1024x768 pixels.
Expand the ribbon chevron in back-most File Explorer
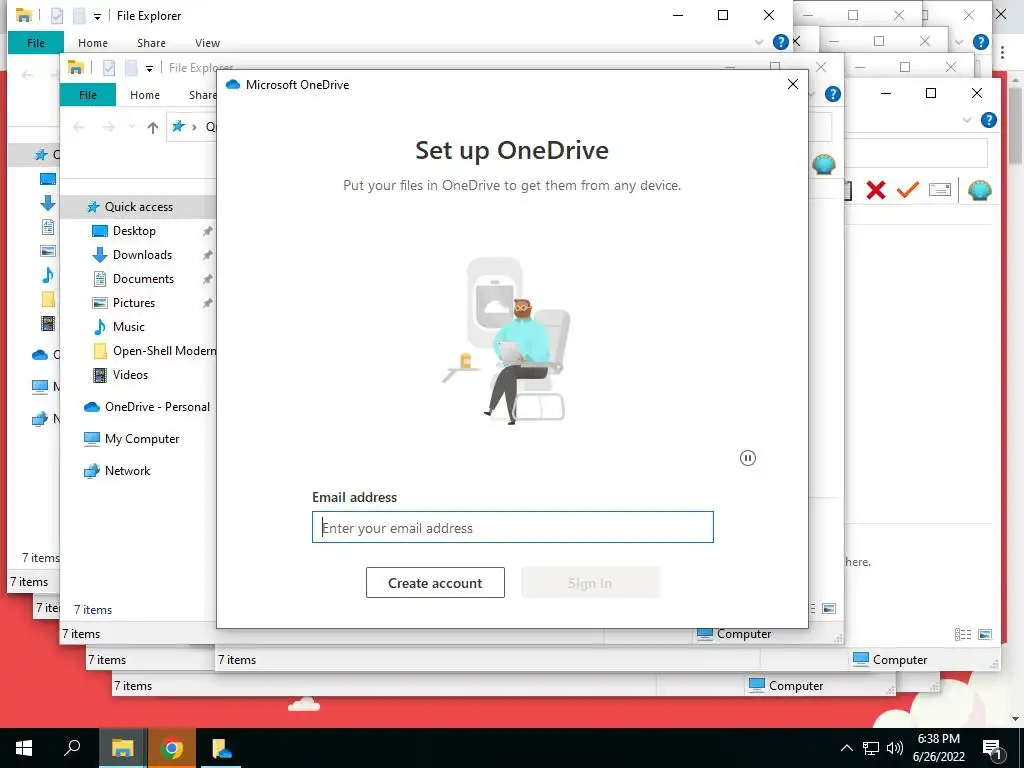tap(759, 42)
